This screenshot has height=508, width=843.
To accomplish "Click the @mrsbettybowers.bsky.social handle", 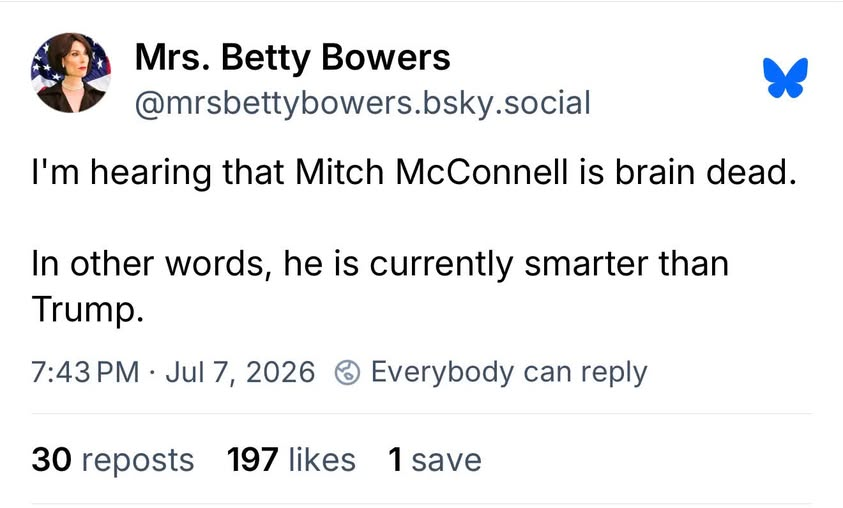I will [362, 103].
